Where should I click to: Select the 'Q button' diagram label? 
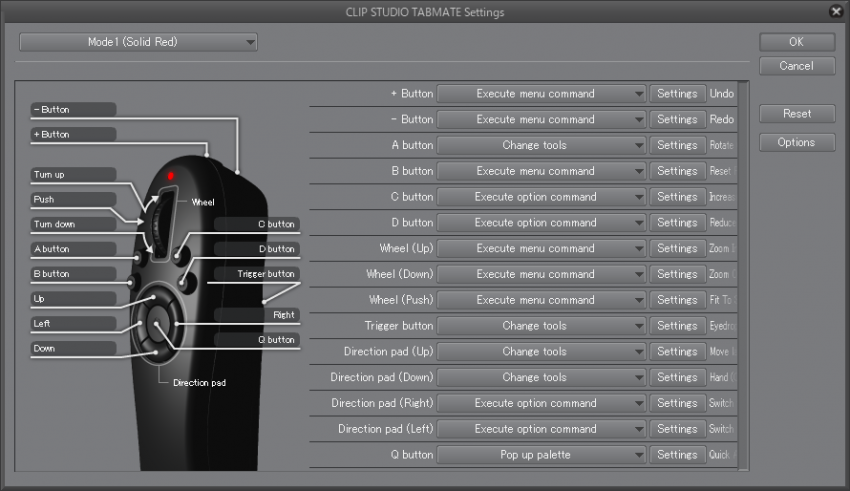coord(257,340)
